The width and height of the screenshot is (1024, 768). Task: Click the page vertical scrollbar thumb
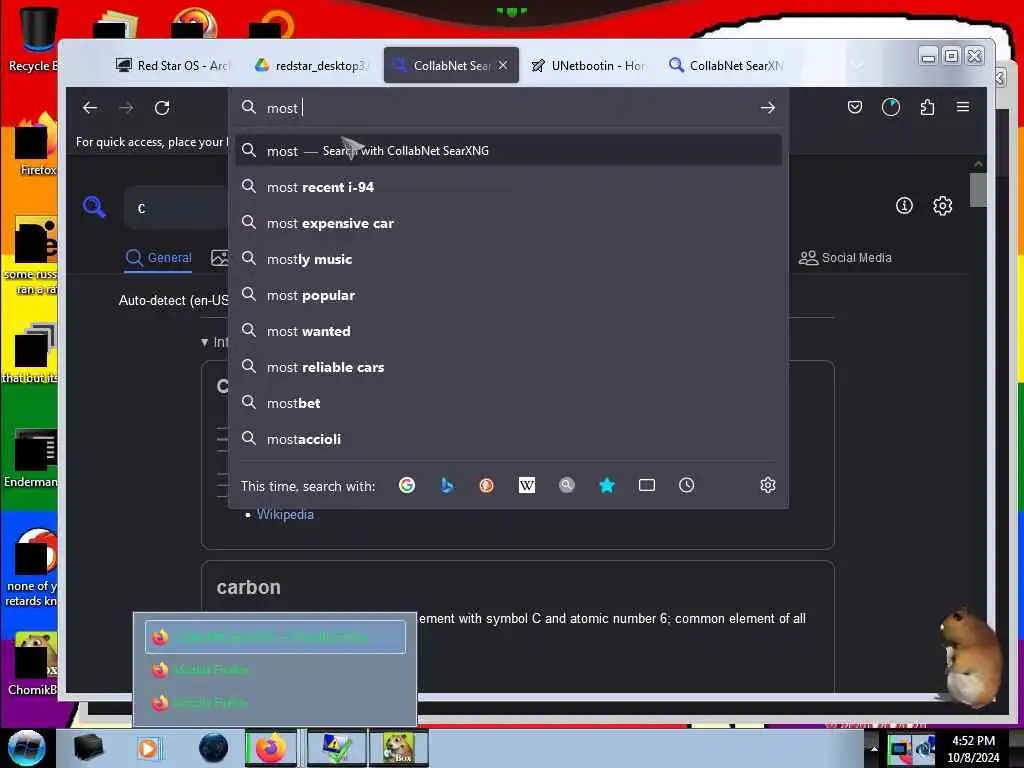[978, 189]
